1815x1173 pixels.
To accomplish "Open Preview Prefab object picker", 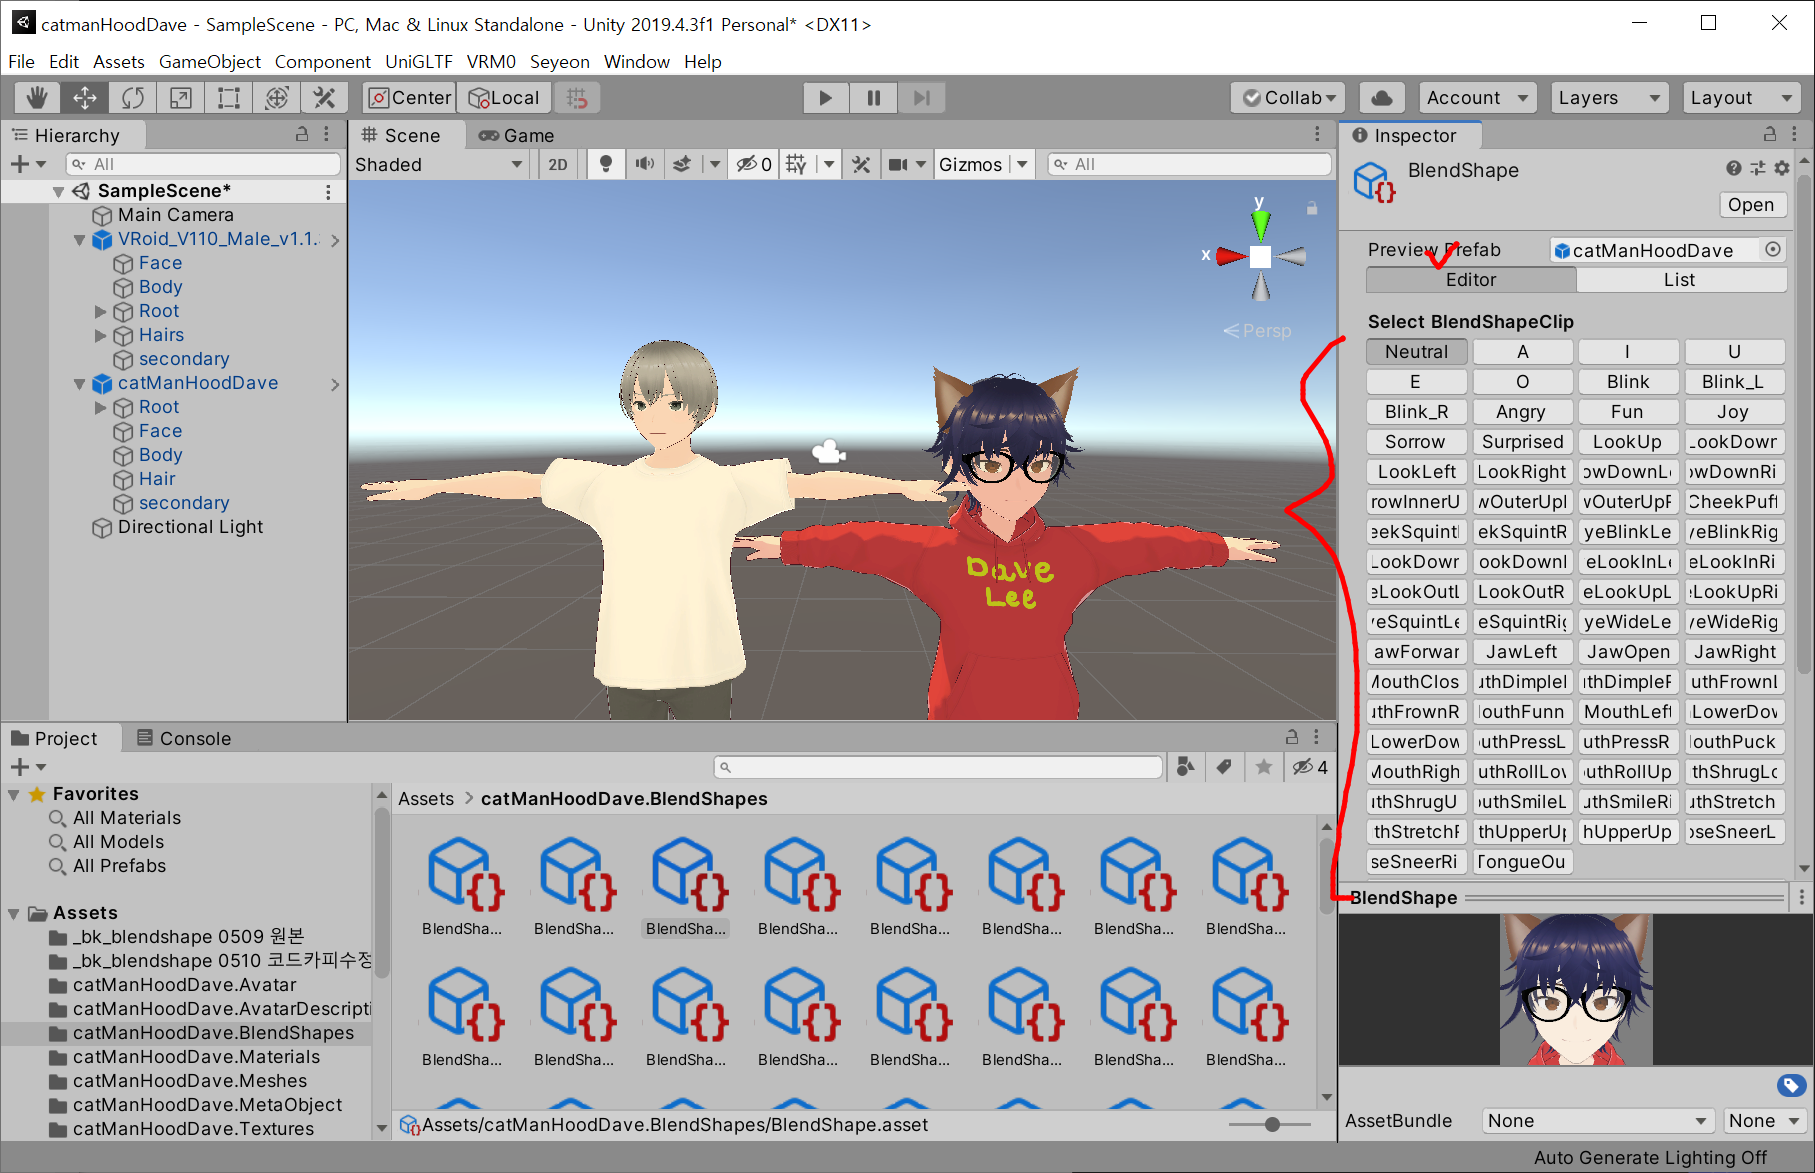I will click(1773, 249).
